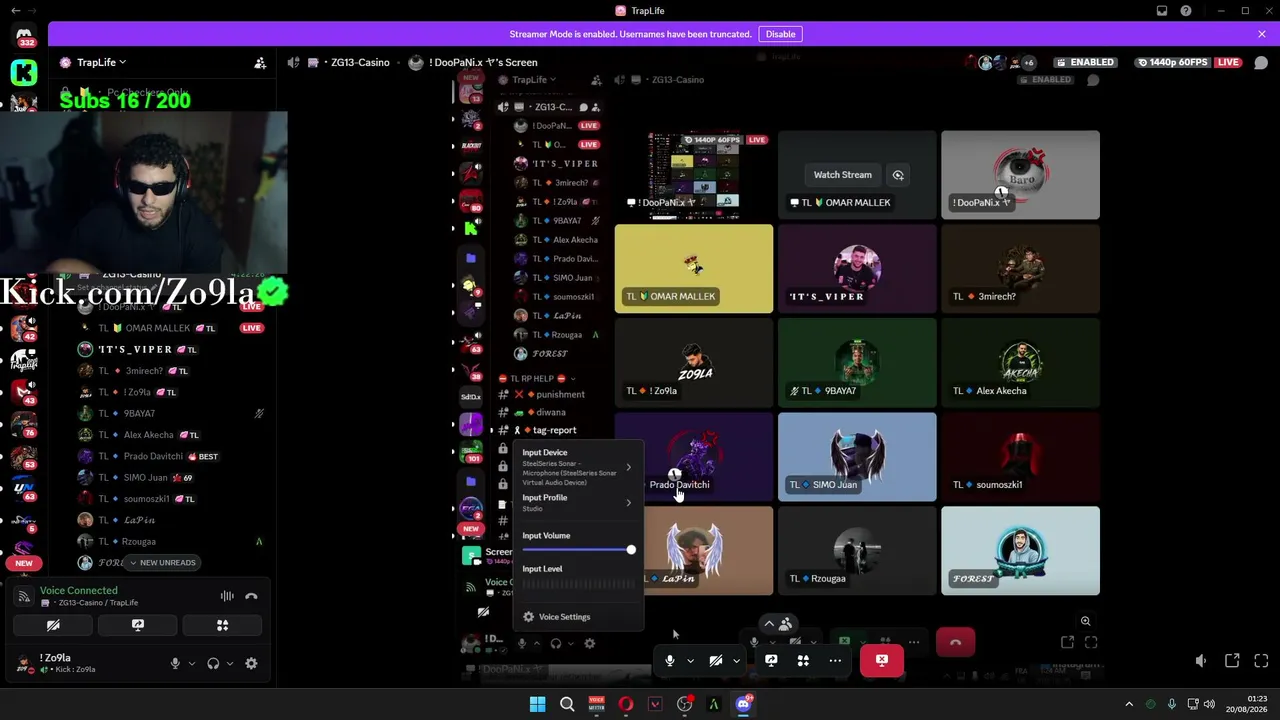
Task: Open the Input Device submenu
Action: (x=577, y=467)
